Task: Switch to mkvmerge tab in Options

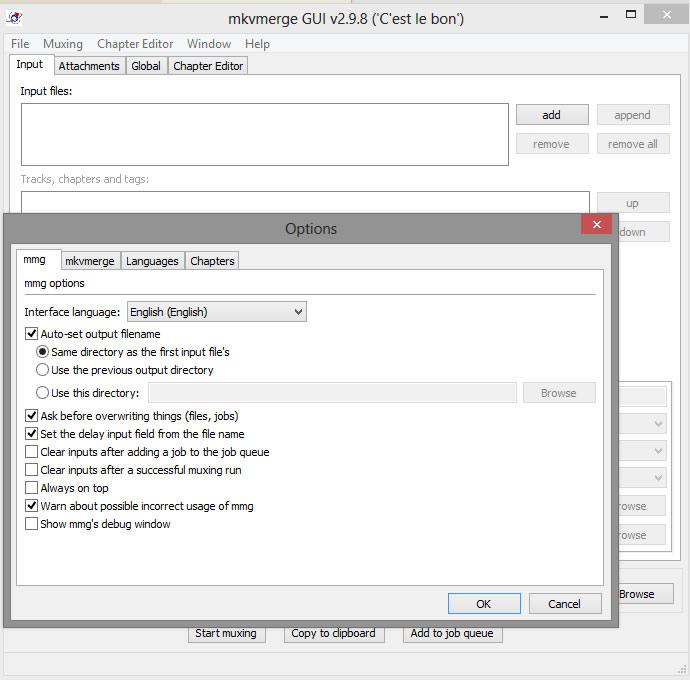Action: pyautogui.click(x=90, y=261)
